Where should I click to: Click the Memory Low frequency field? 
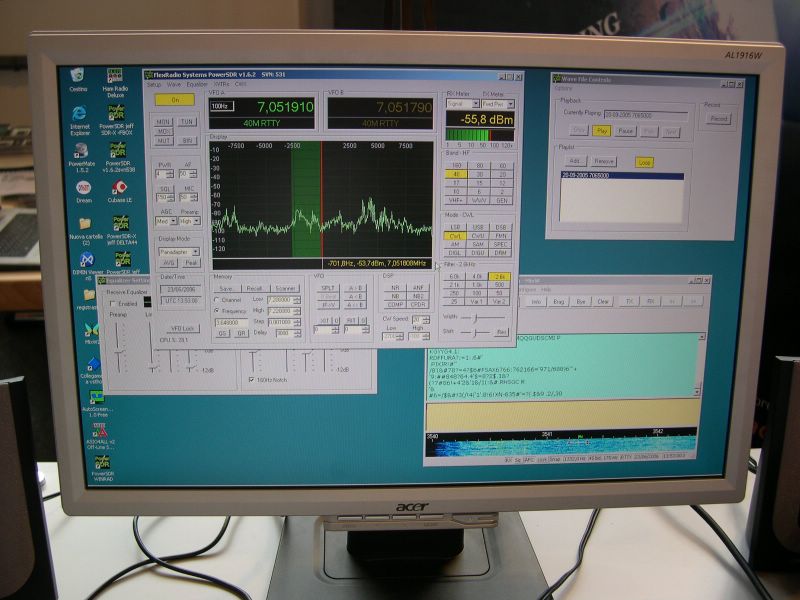click(x=284, y=300)
